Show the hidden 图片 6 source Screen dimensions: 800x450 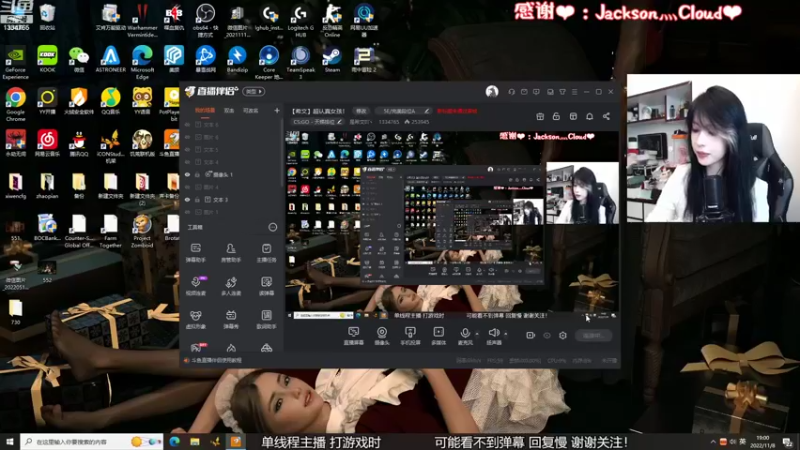(x=187, y=137)
